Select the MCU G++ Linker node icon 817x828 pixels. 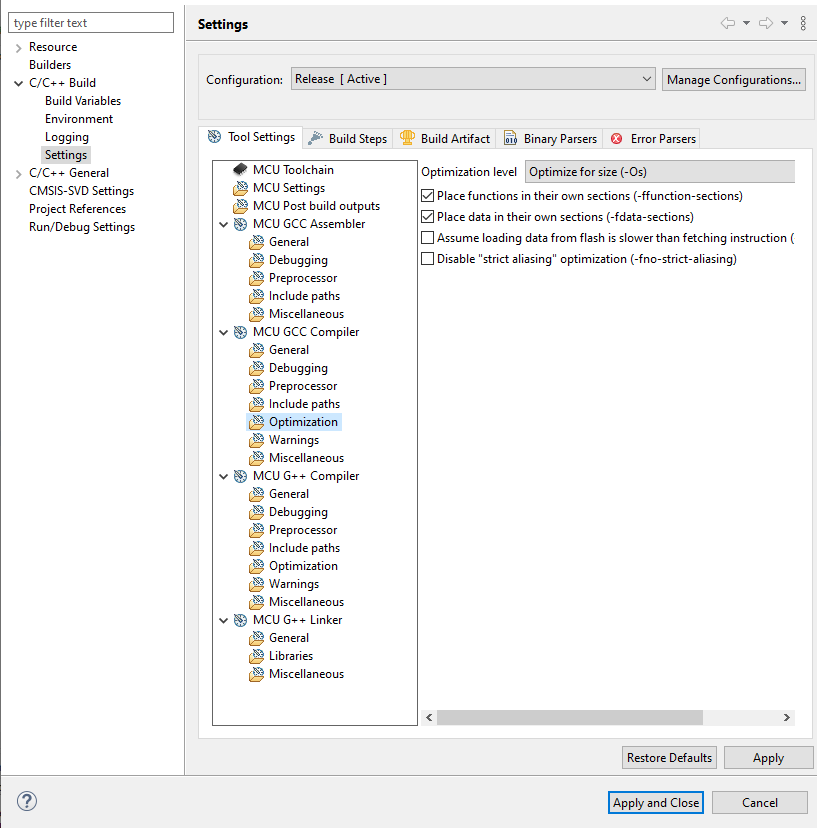pyautogui.click(x=239, y=619)
